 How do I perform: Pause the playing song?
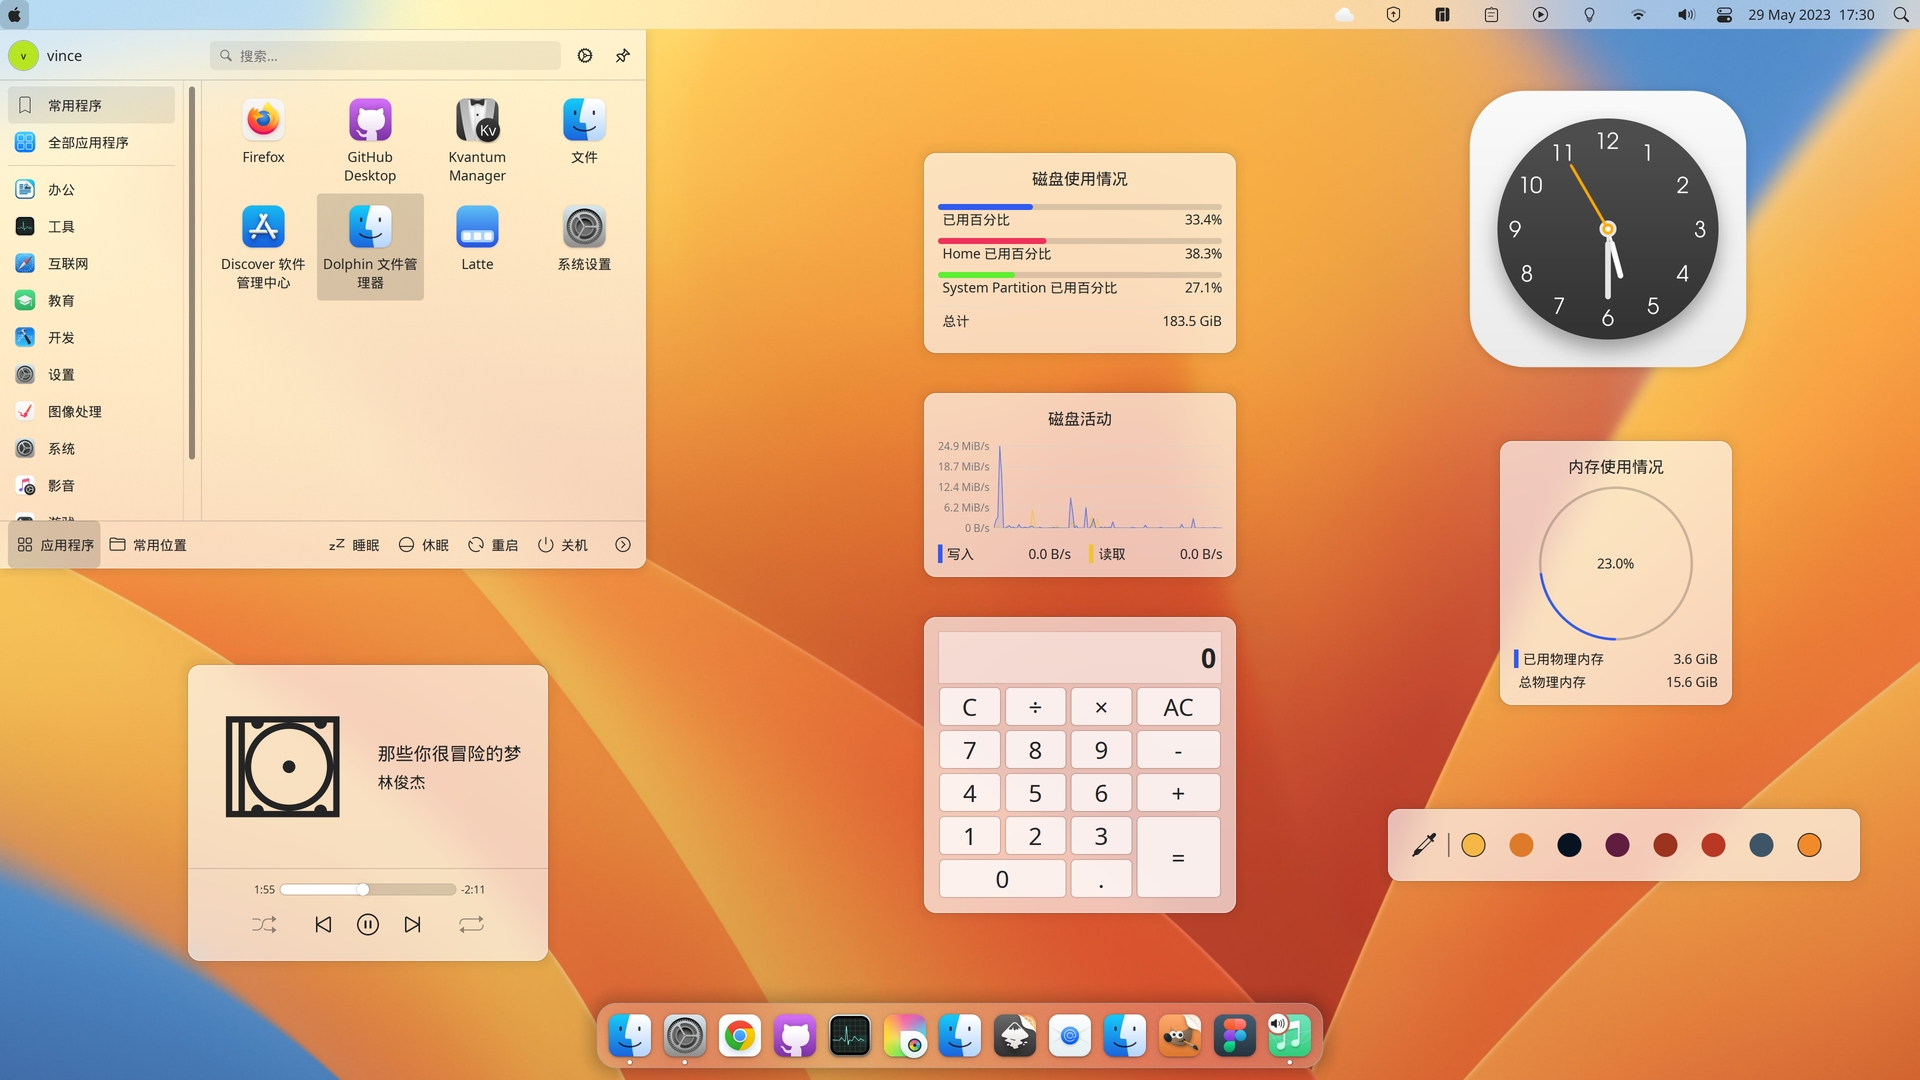(368, 925)
